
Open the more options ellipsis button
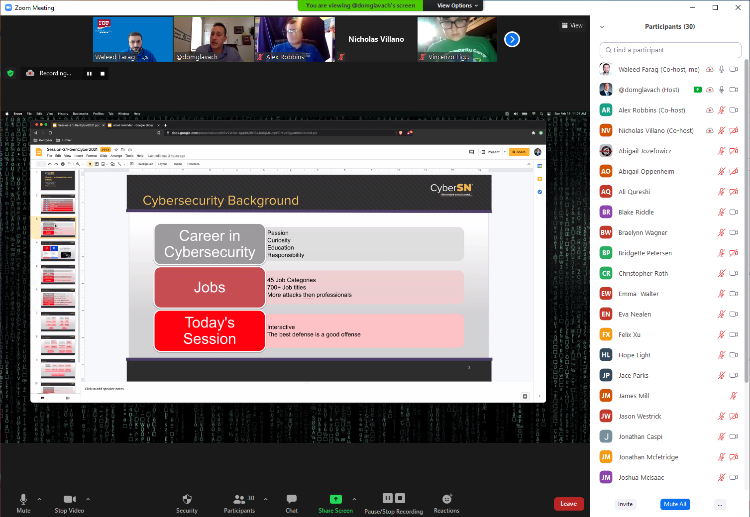point(720,504)
